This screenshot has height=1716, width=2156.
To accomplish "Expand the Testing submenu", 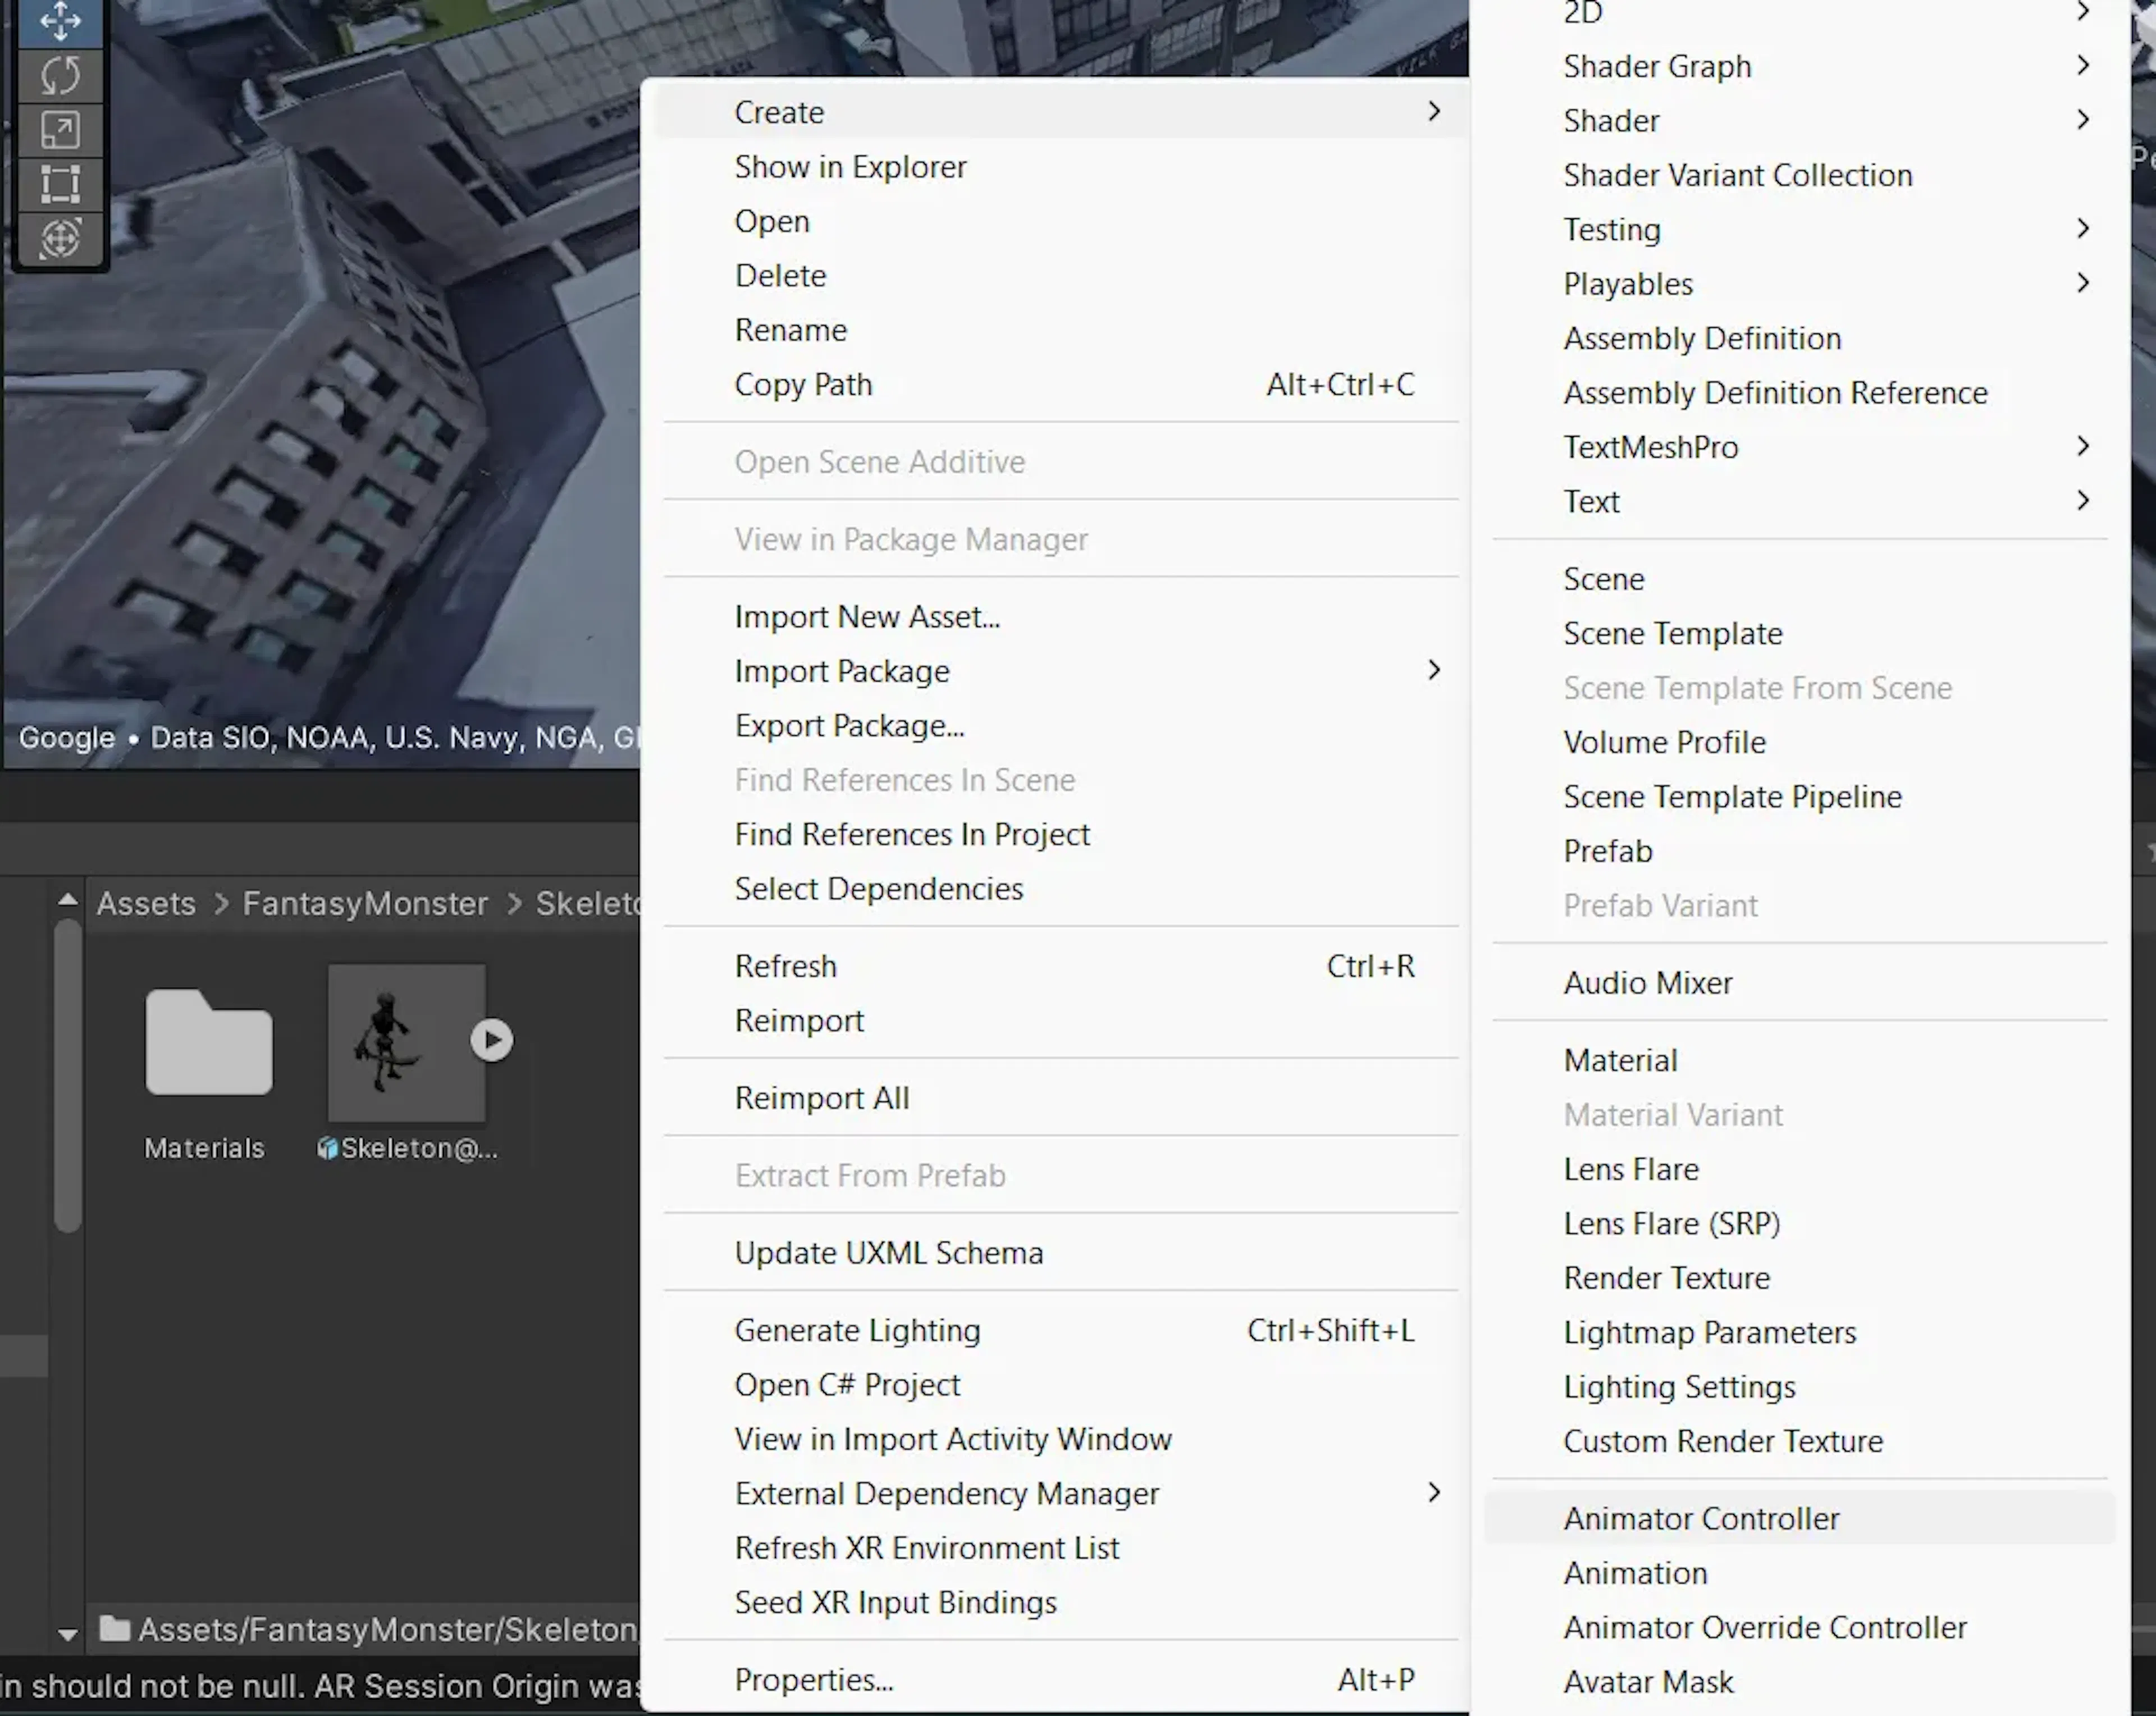I will pyautogui.click(x=1800, y=230).
